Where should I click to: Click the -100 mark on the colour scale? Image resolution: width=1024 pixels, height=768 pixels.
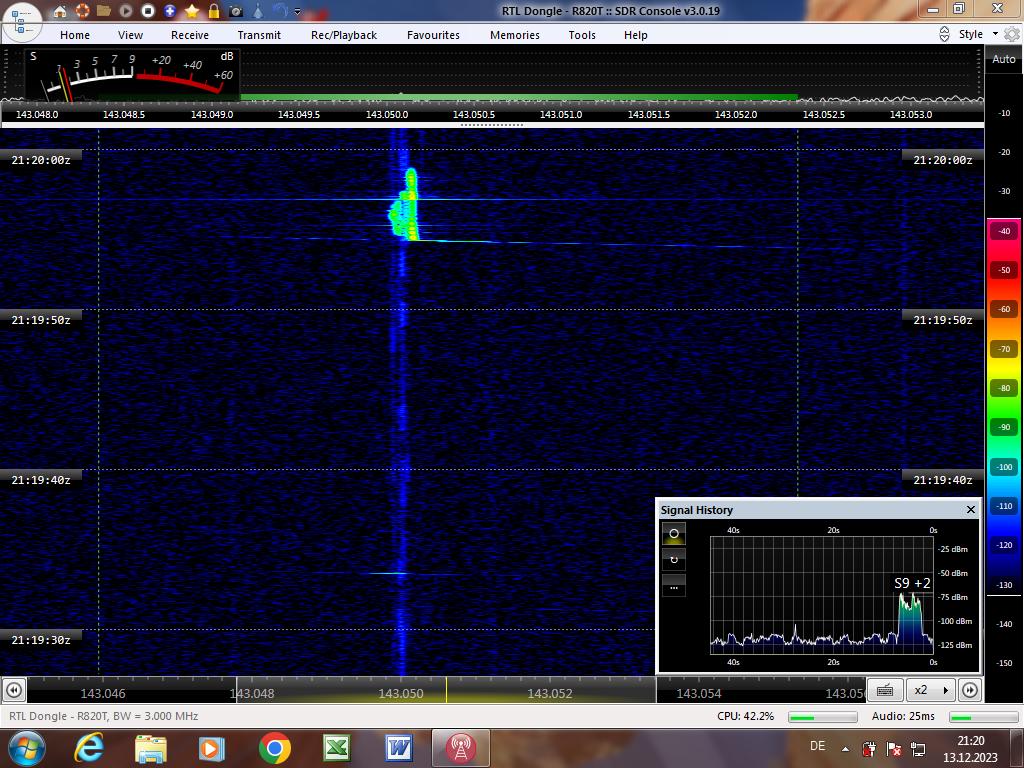(1004, 467)
